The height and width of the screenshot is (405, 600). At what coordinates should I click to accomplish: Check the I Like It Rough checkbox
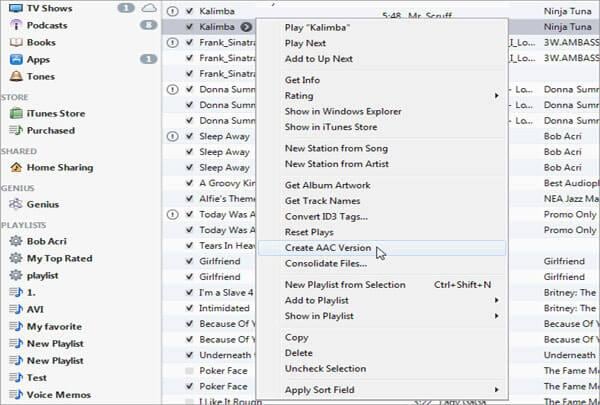click(x=189, y=402)
